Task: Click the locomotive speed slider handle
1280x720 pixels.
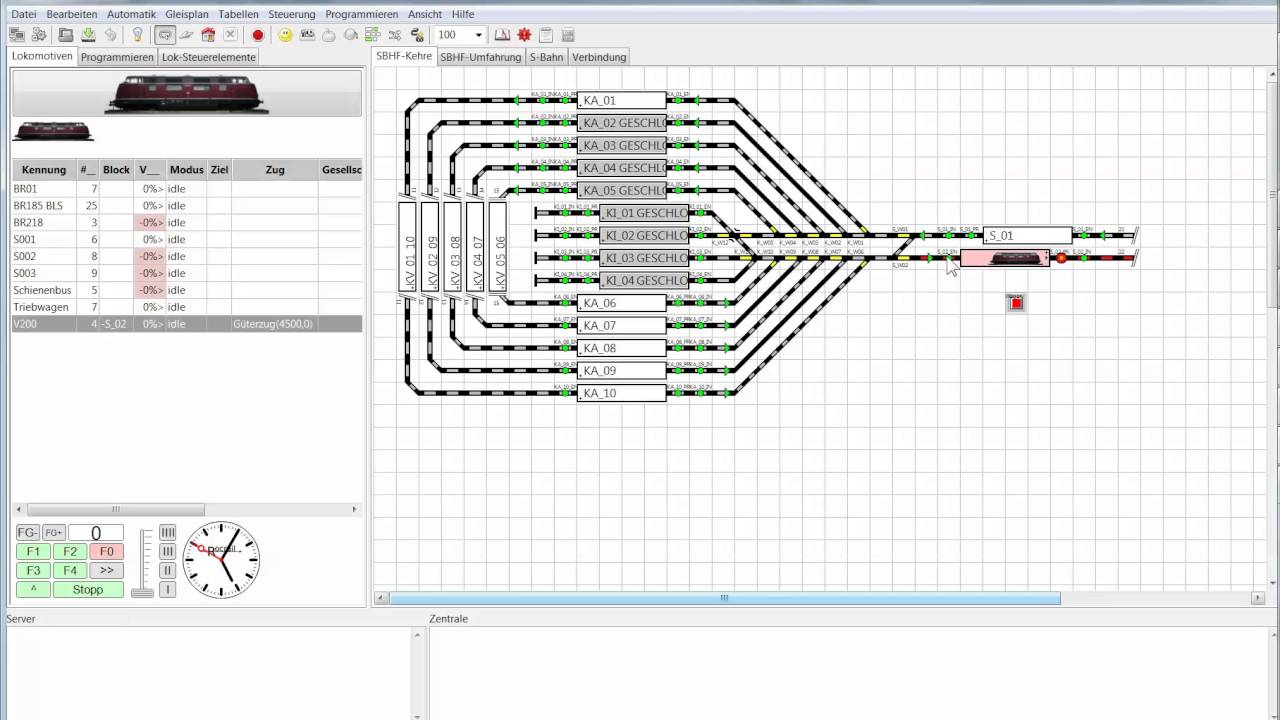Action: [x=143, y=592]
